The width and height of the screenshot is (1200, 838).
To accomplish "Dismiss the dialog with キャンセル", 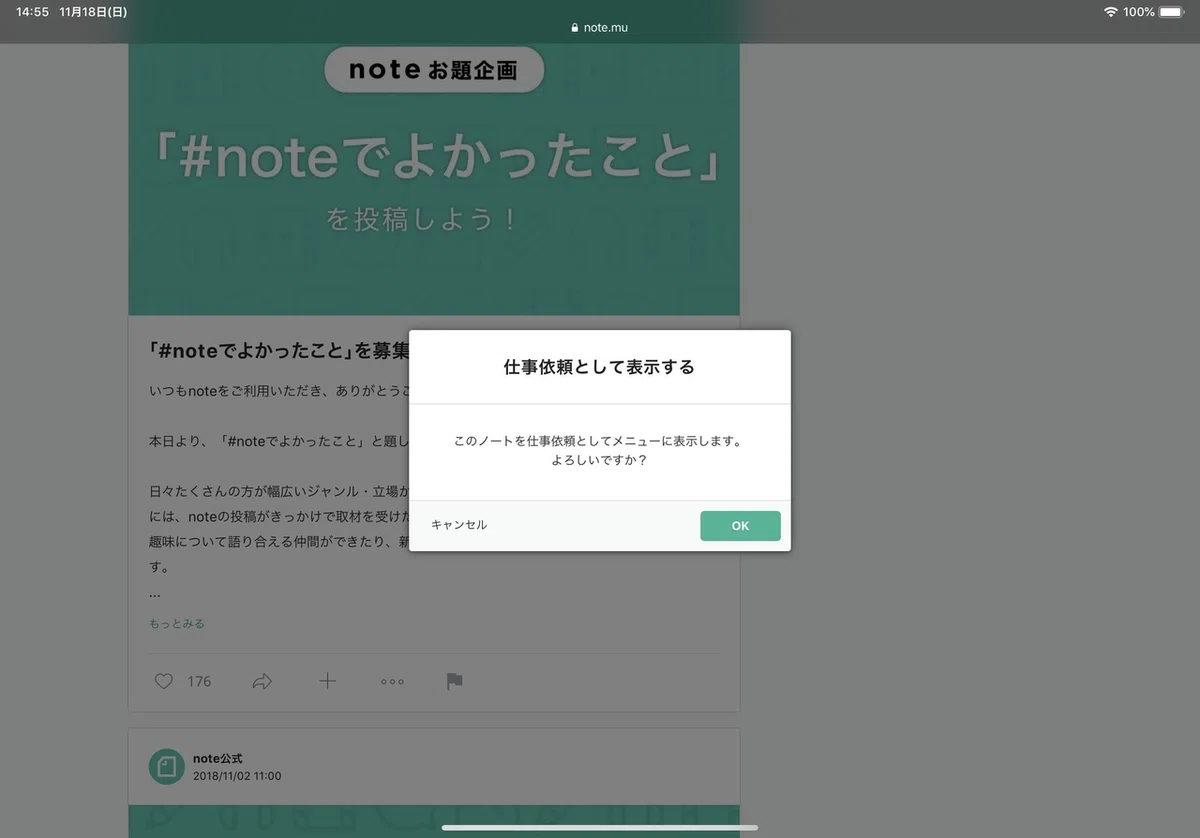I will [459, 525].
